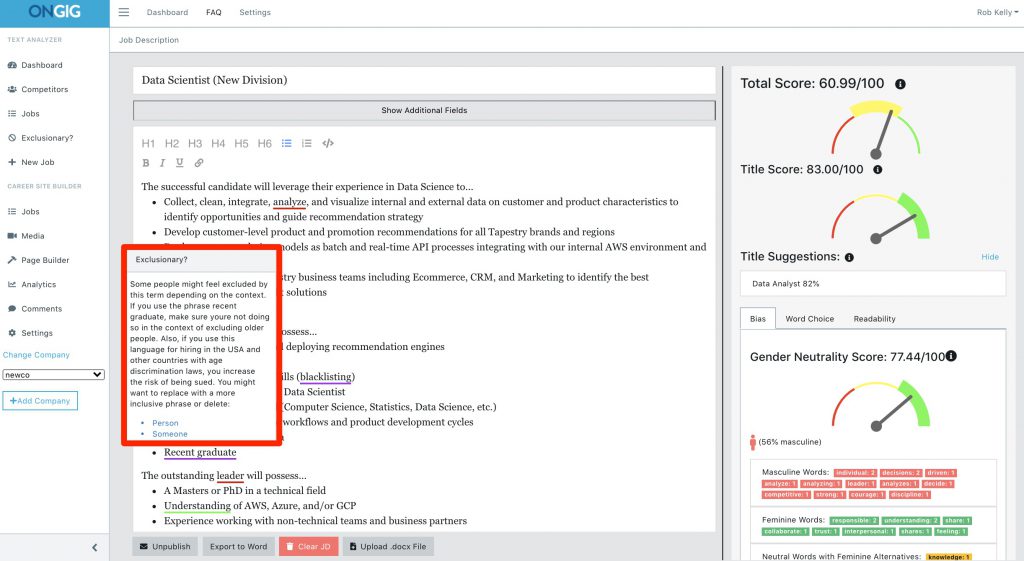The height and width of the screenshot is (561, 1024).
Task: Click the red Clear JD button
Action: [x=308, y=547]
